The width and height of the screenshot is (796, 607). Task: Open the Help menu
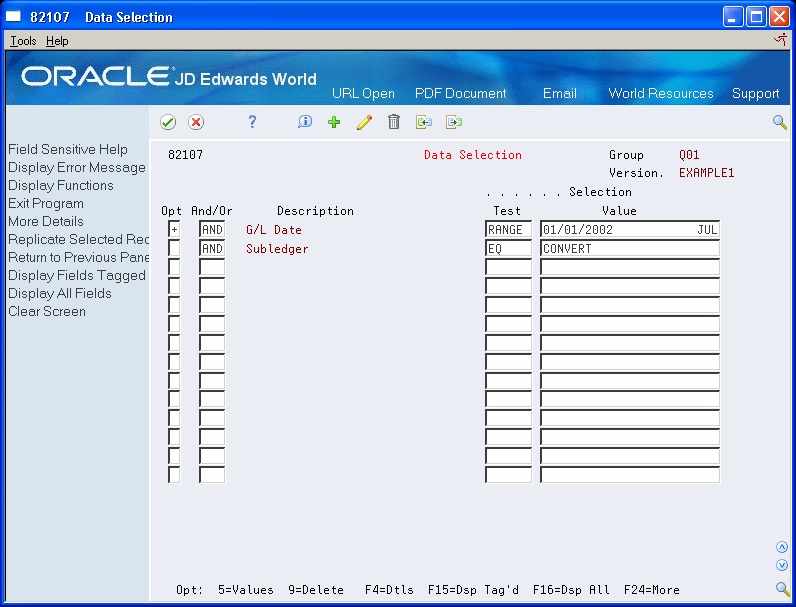click(57, 41)
